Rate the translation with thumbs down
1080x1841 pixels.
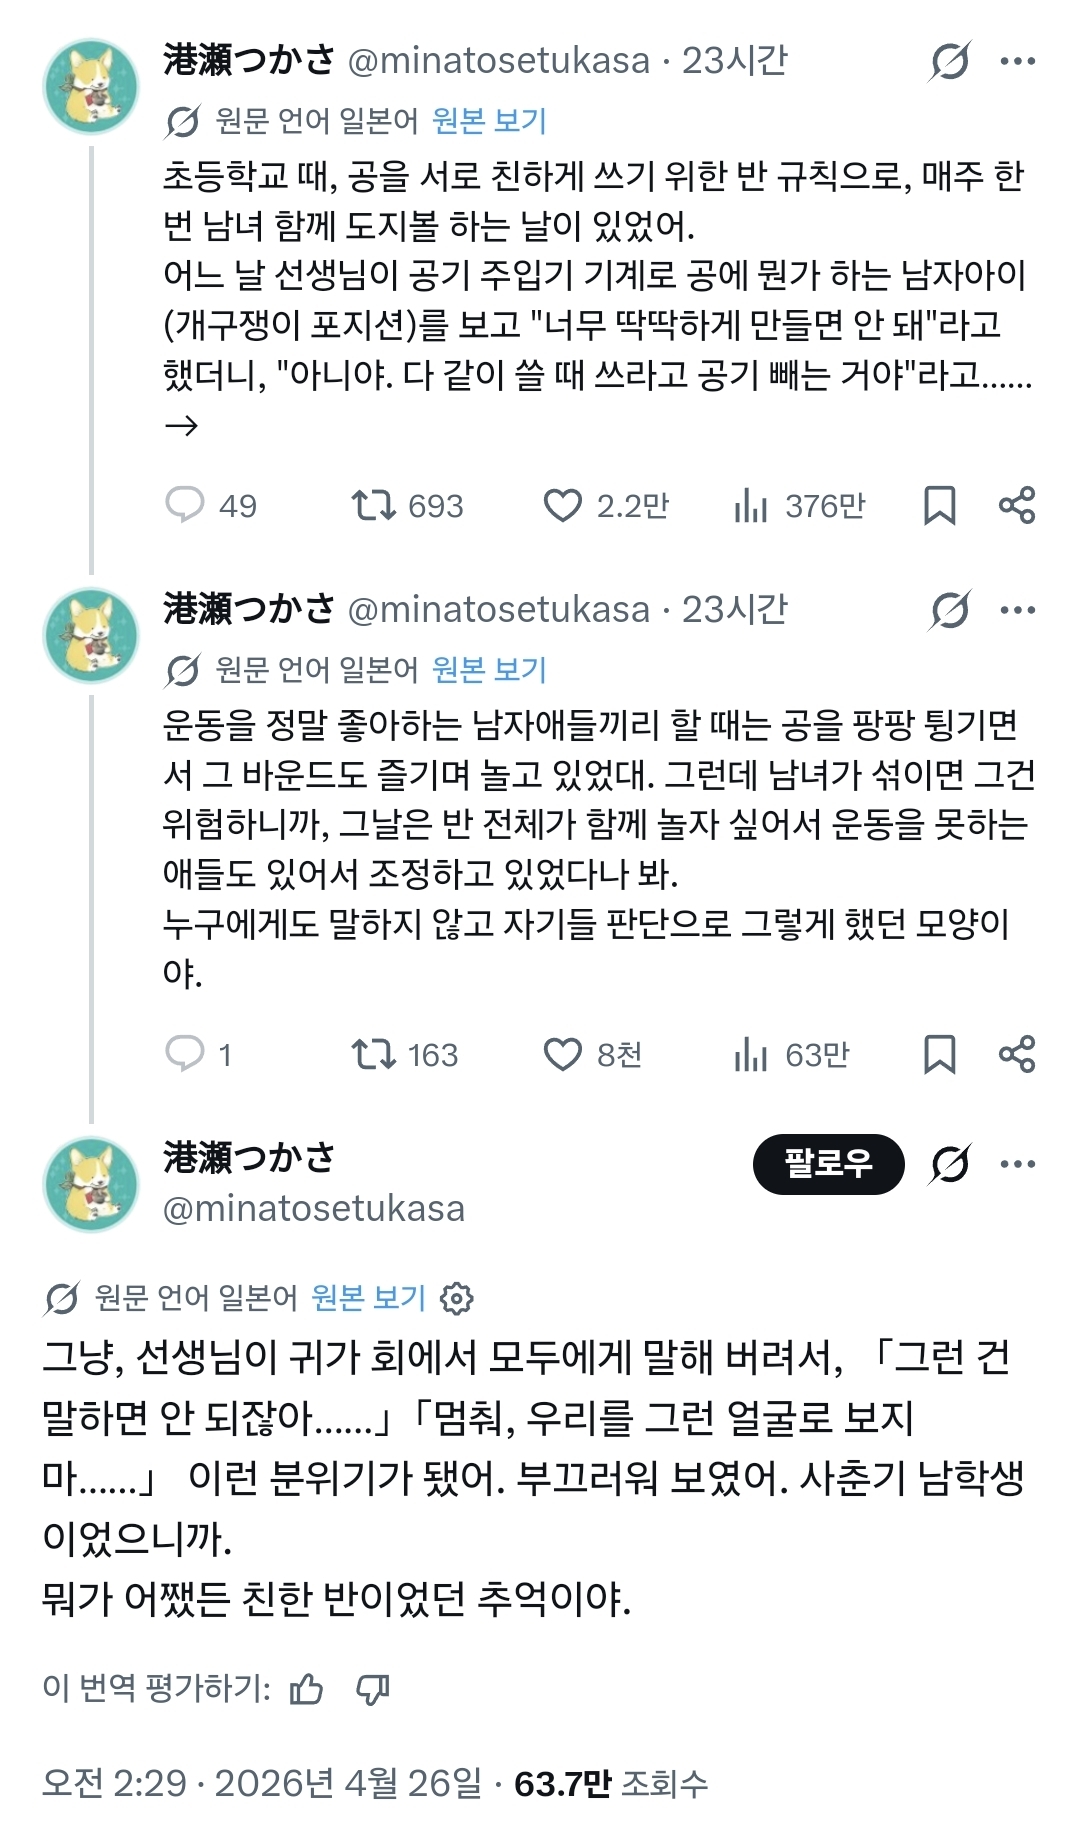[373, 1689]
